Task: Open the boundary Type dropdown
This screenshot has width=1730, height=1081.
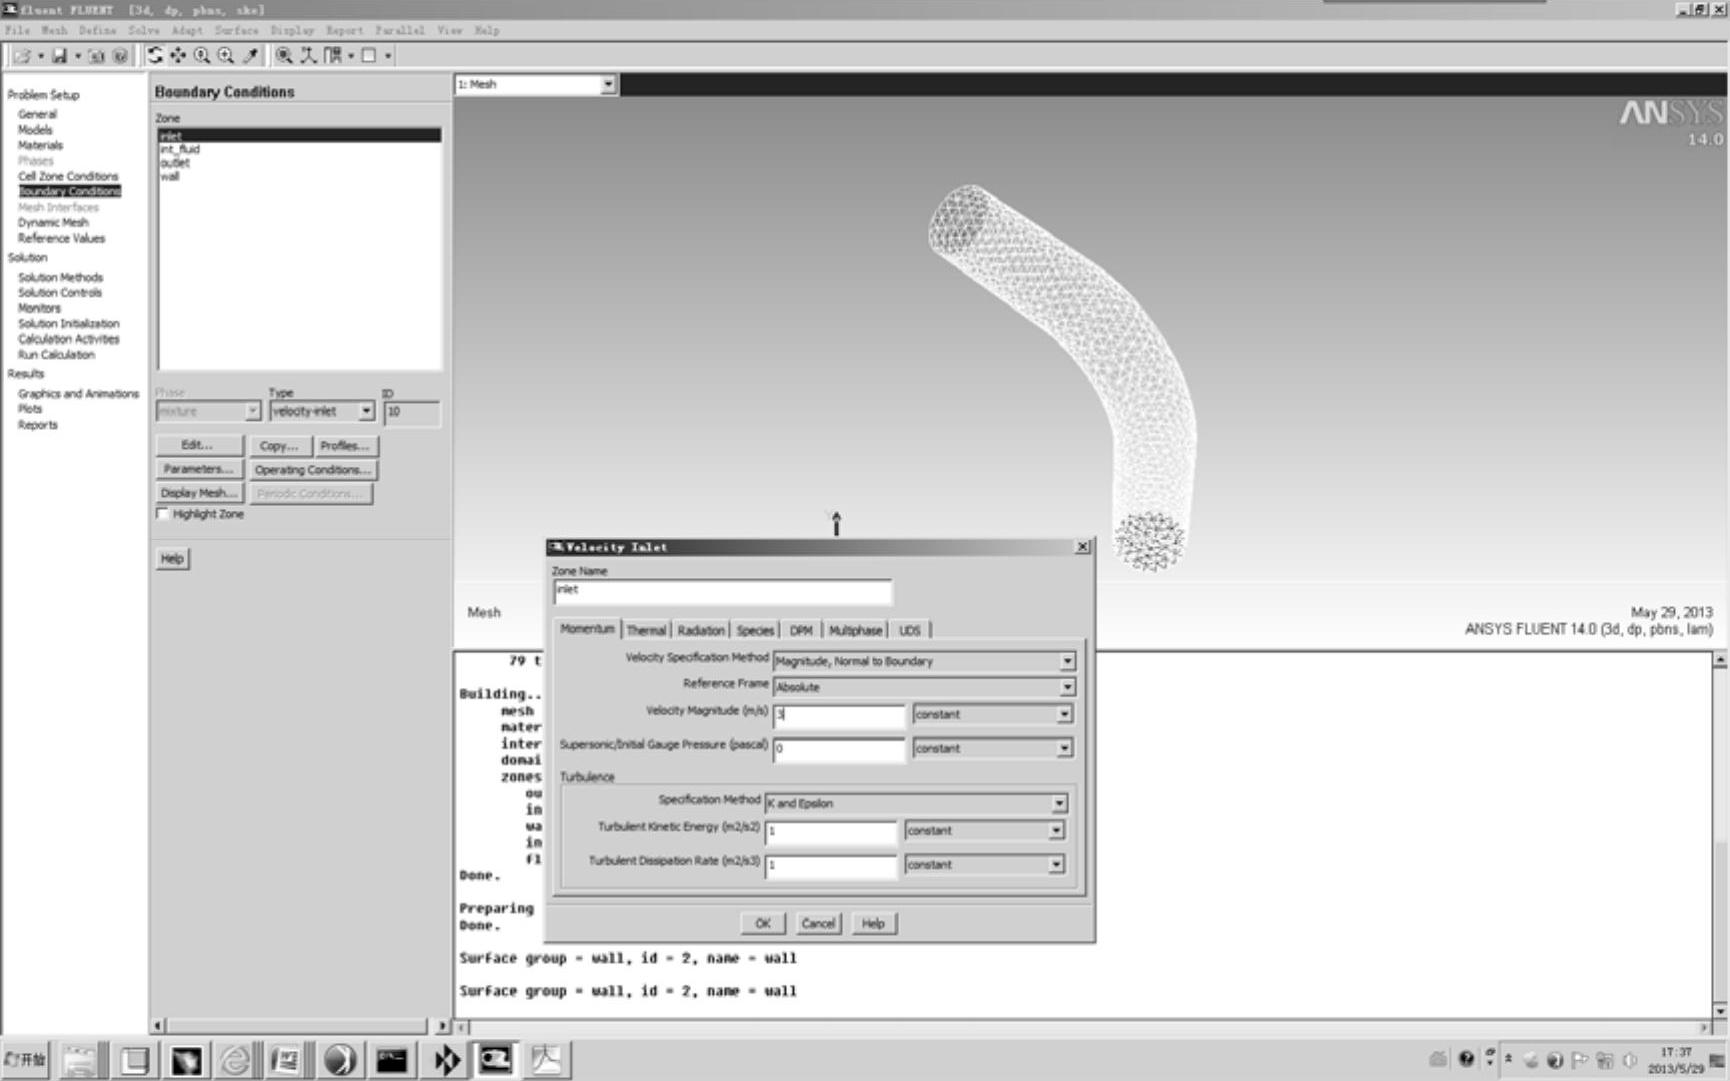Action: 366,411
